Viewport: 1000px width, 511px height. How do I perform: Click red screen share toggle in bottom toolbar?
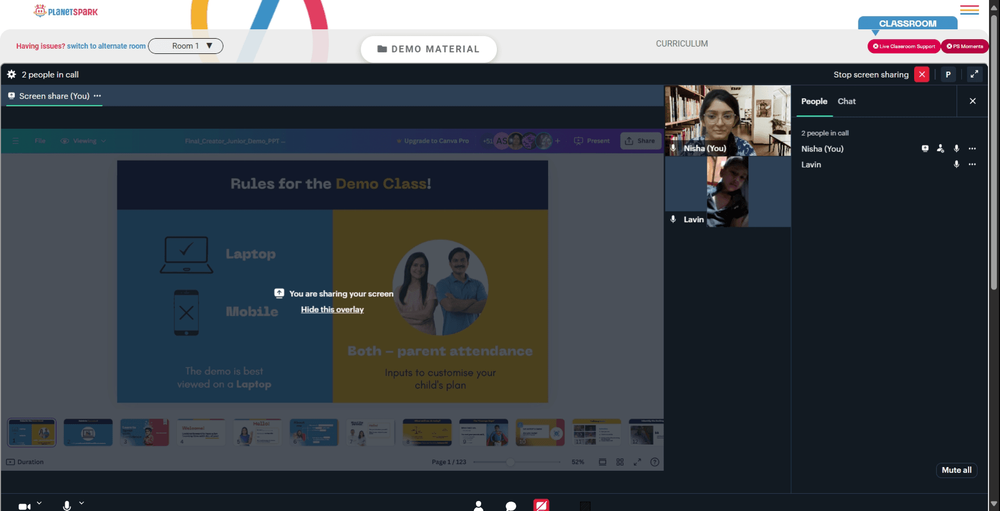(x=541, y=505)
